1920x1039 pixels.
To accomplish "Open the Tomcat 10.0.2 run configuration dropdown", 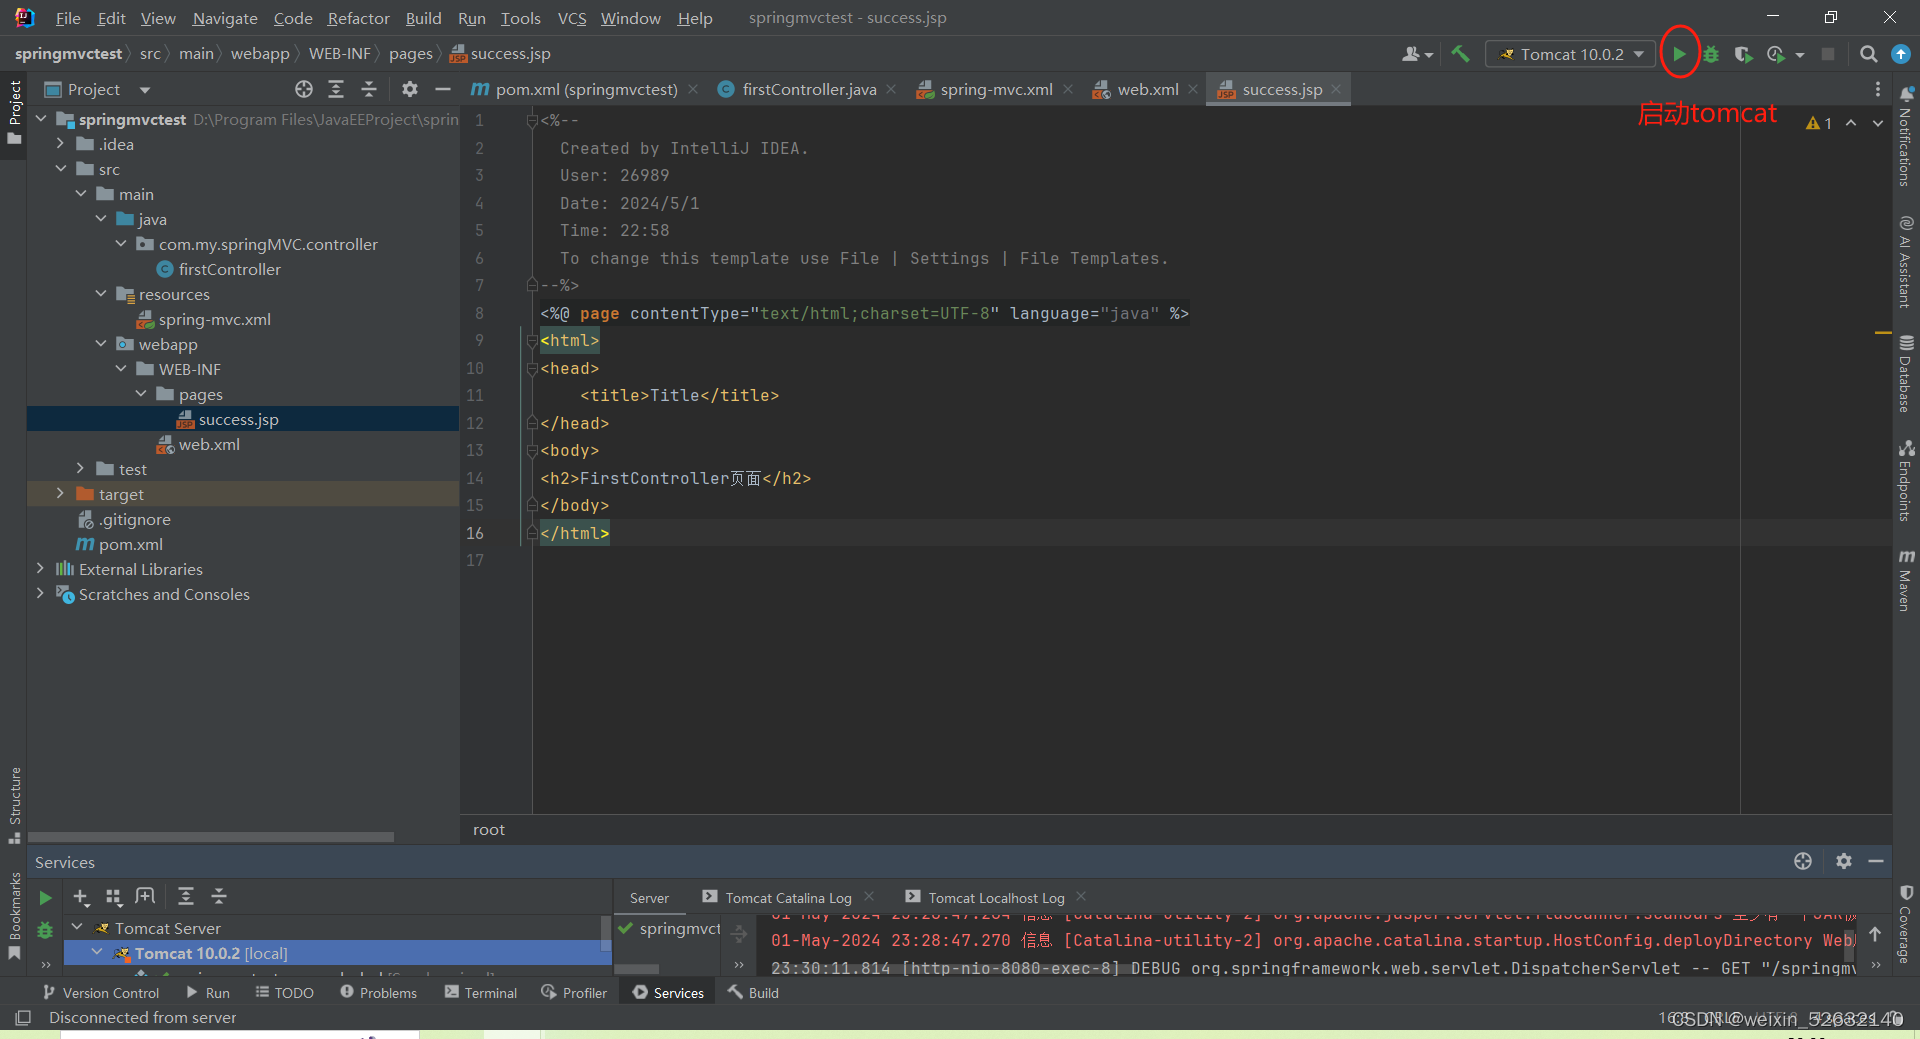I will point(1571,54).
